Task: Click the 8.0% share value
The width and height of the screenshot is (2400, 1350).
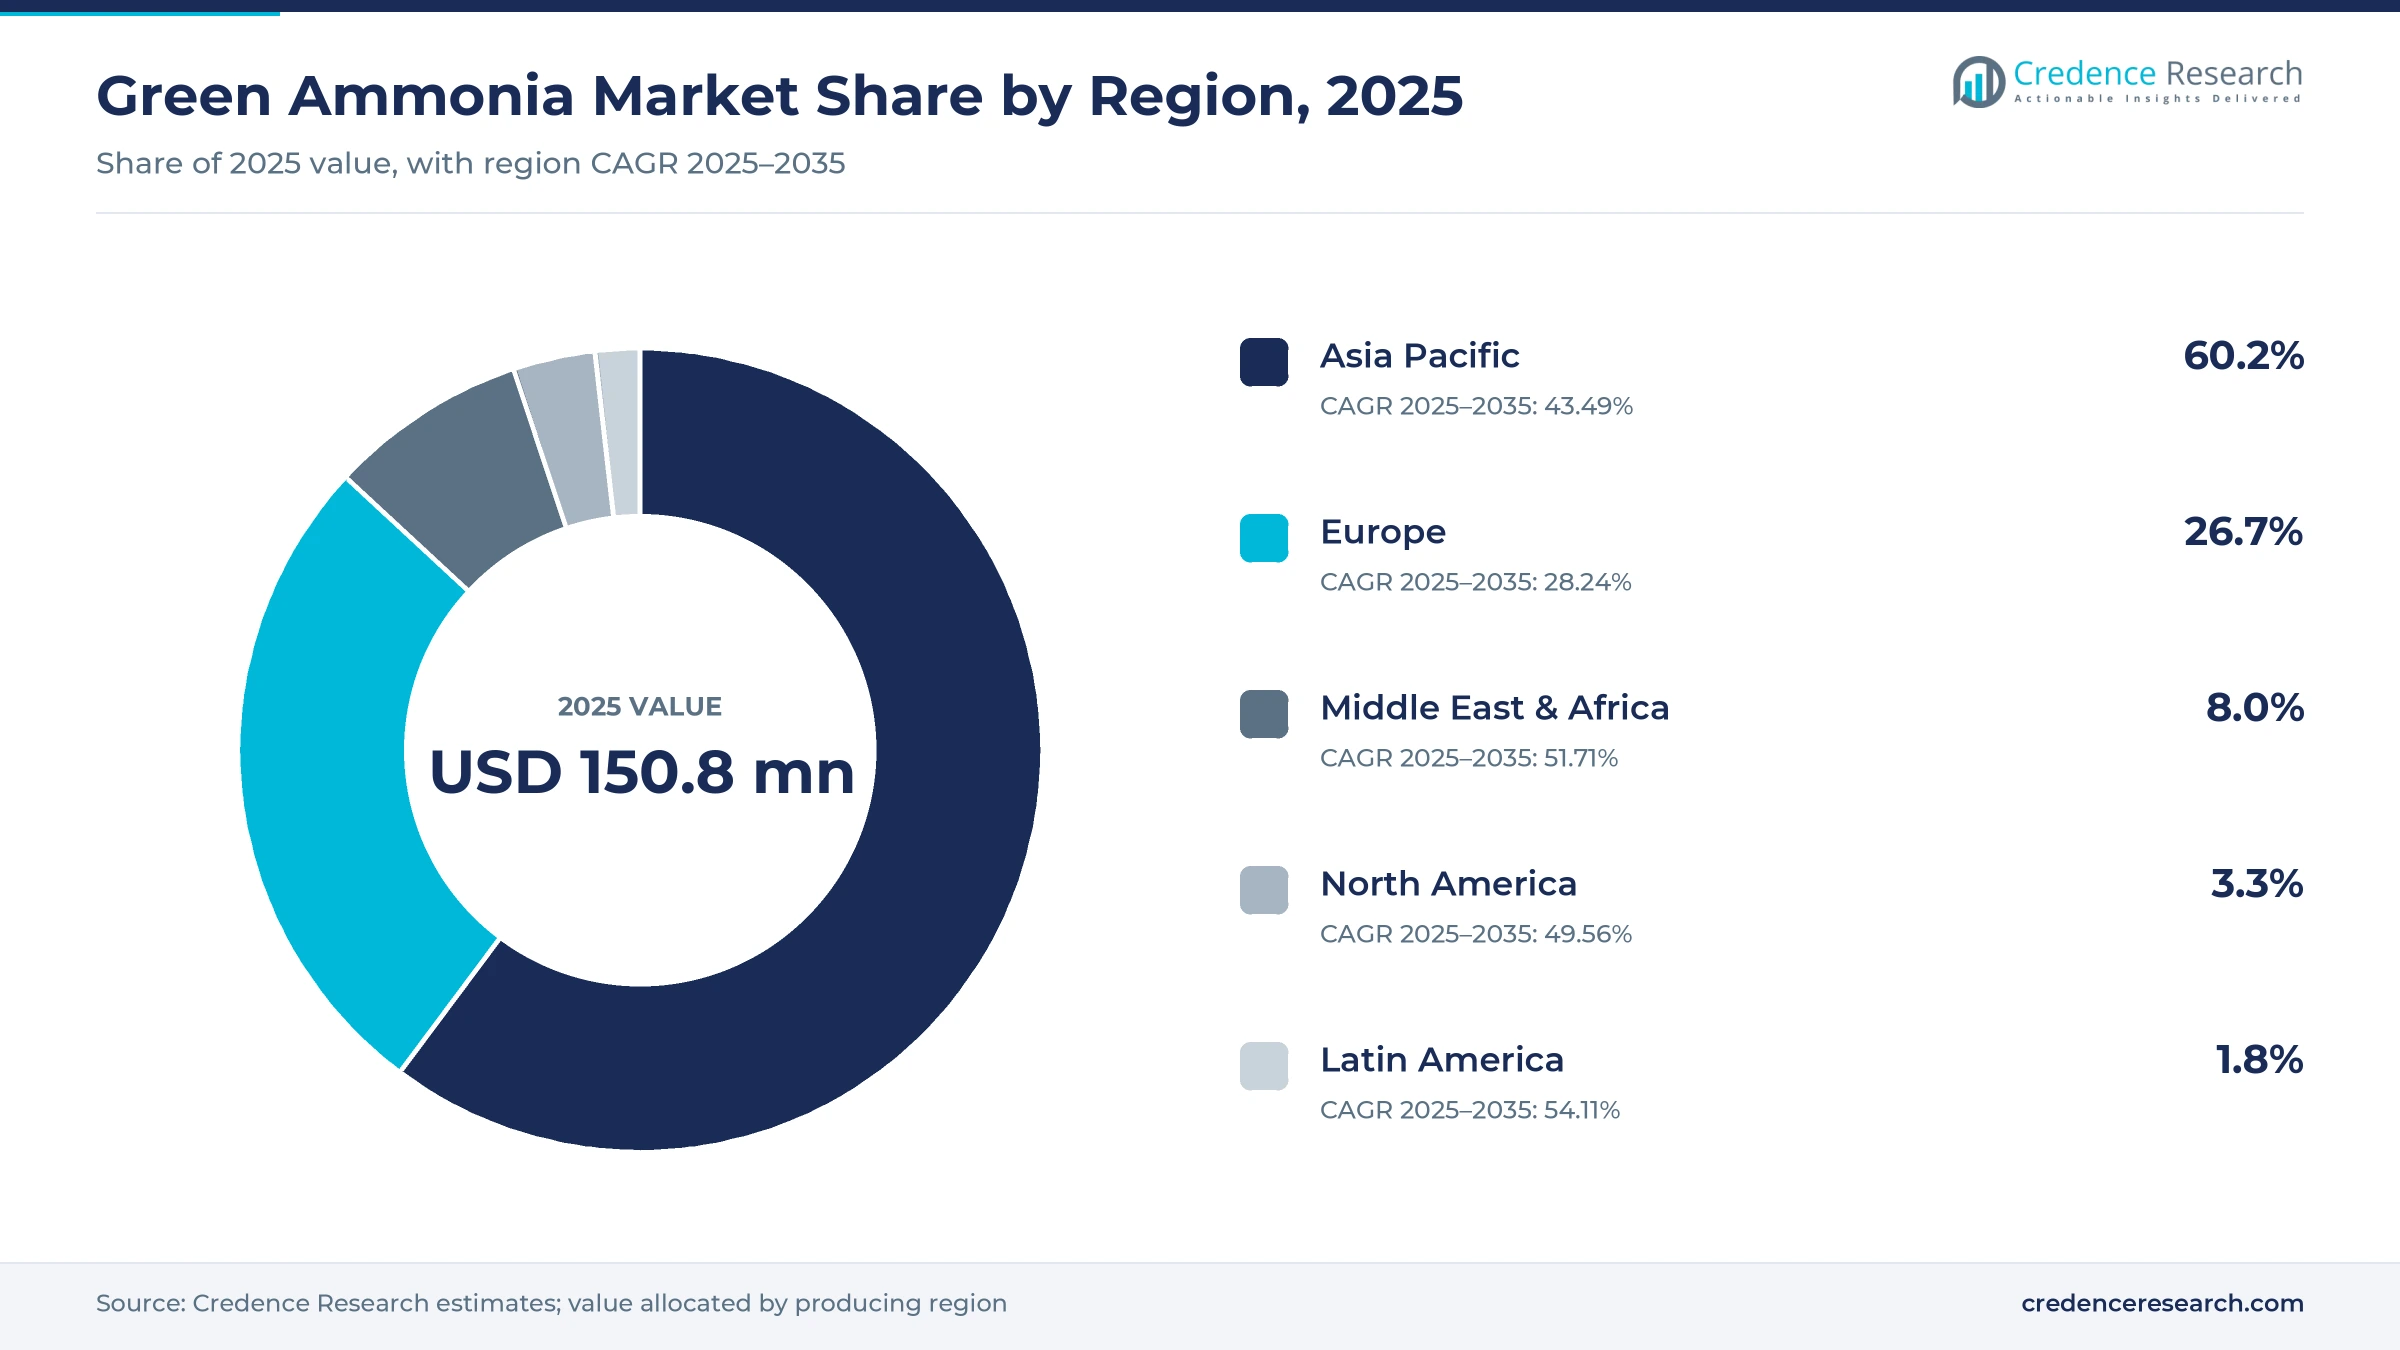Action: [x=2255, y=707]
